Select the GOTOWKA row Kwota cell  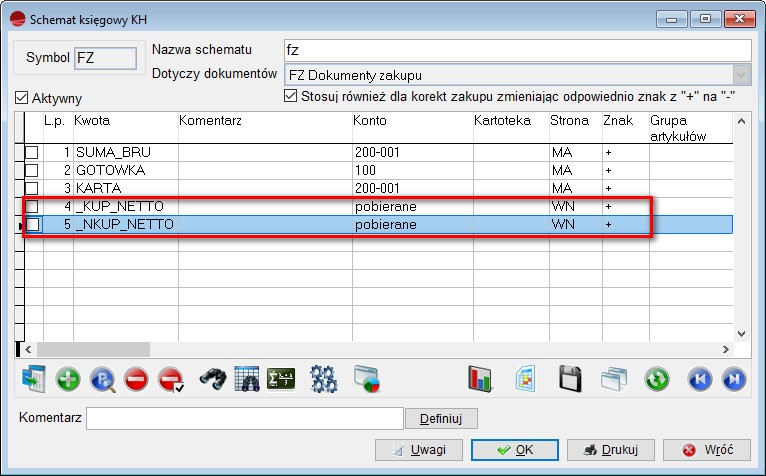pyautogui.click(x=125, y=170)
